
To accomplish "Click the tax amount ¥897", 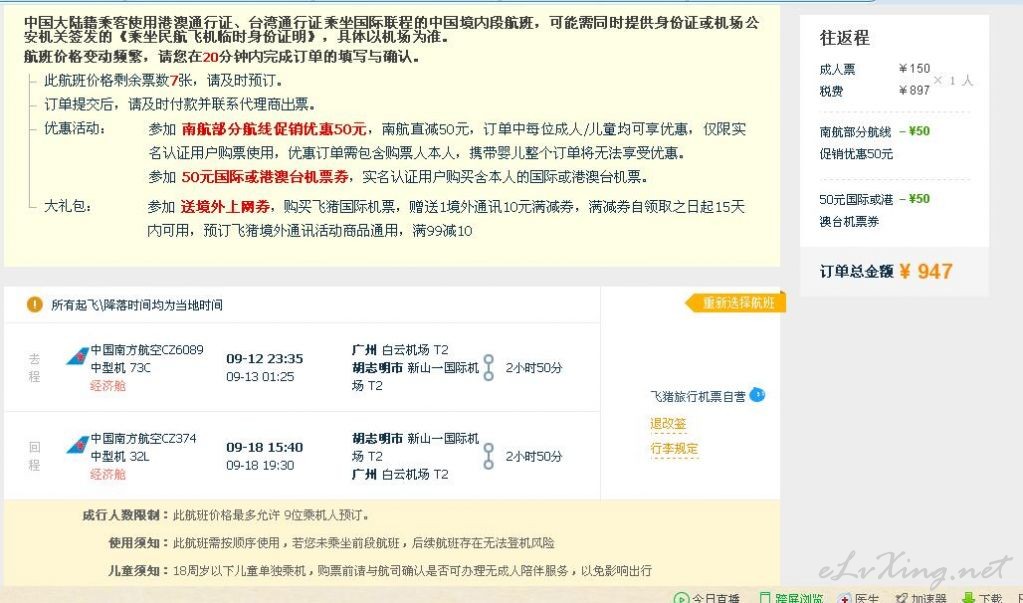I will 914,91.
